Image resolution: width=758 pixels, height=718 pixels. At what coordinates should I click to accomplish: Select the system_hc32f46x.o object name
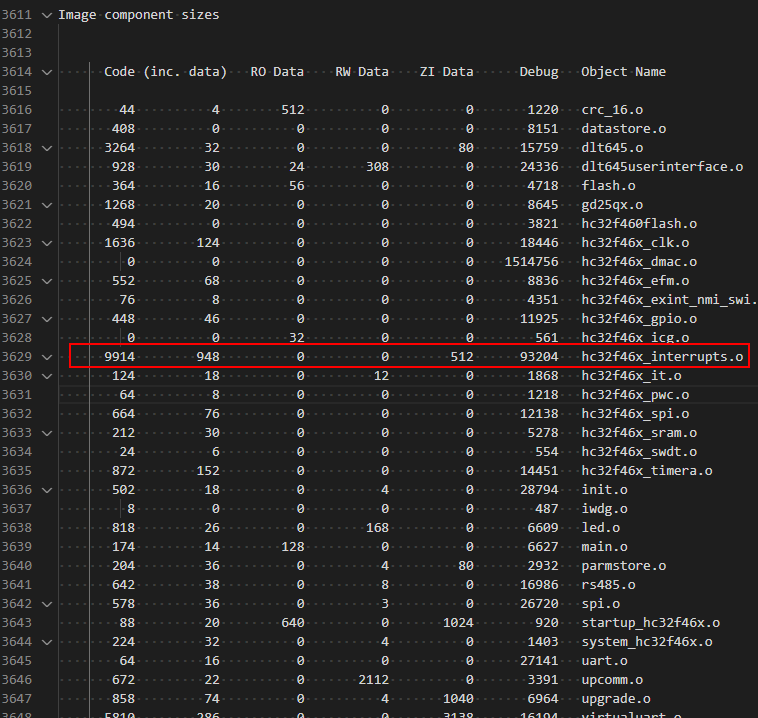click(x=647, y=642)
